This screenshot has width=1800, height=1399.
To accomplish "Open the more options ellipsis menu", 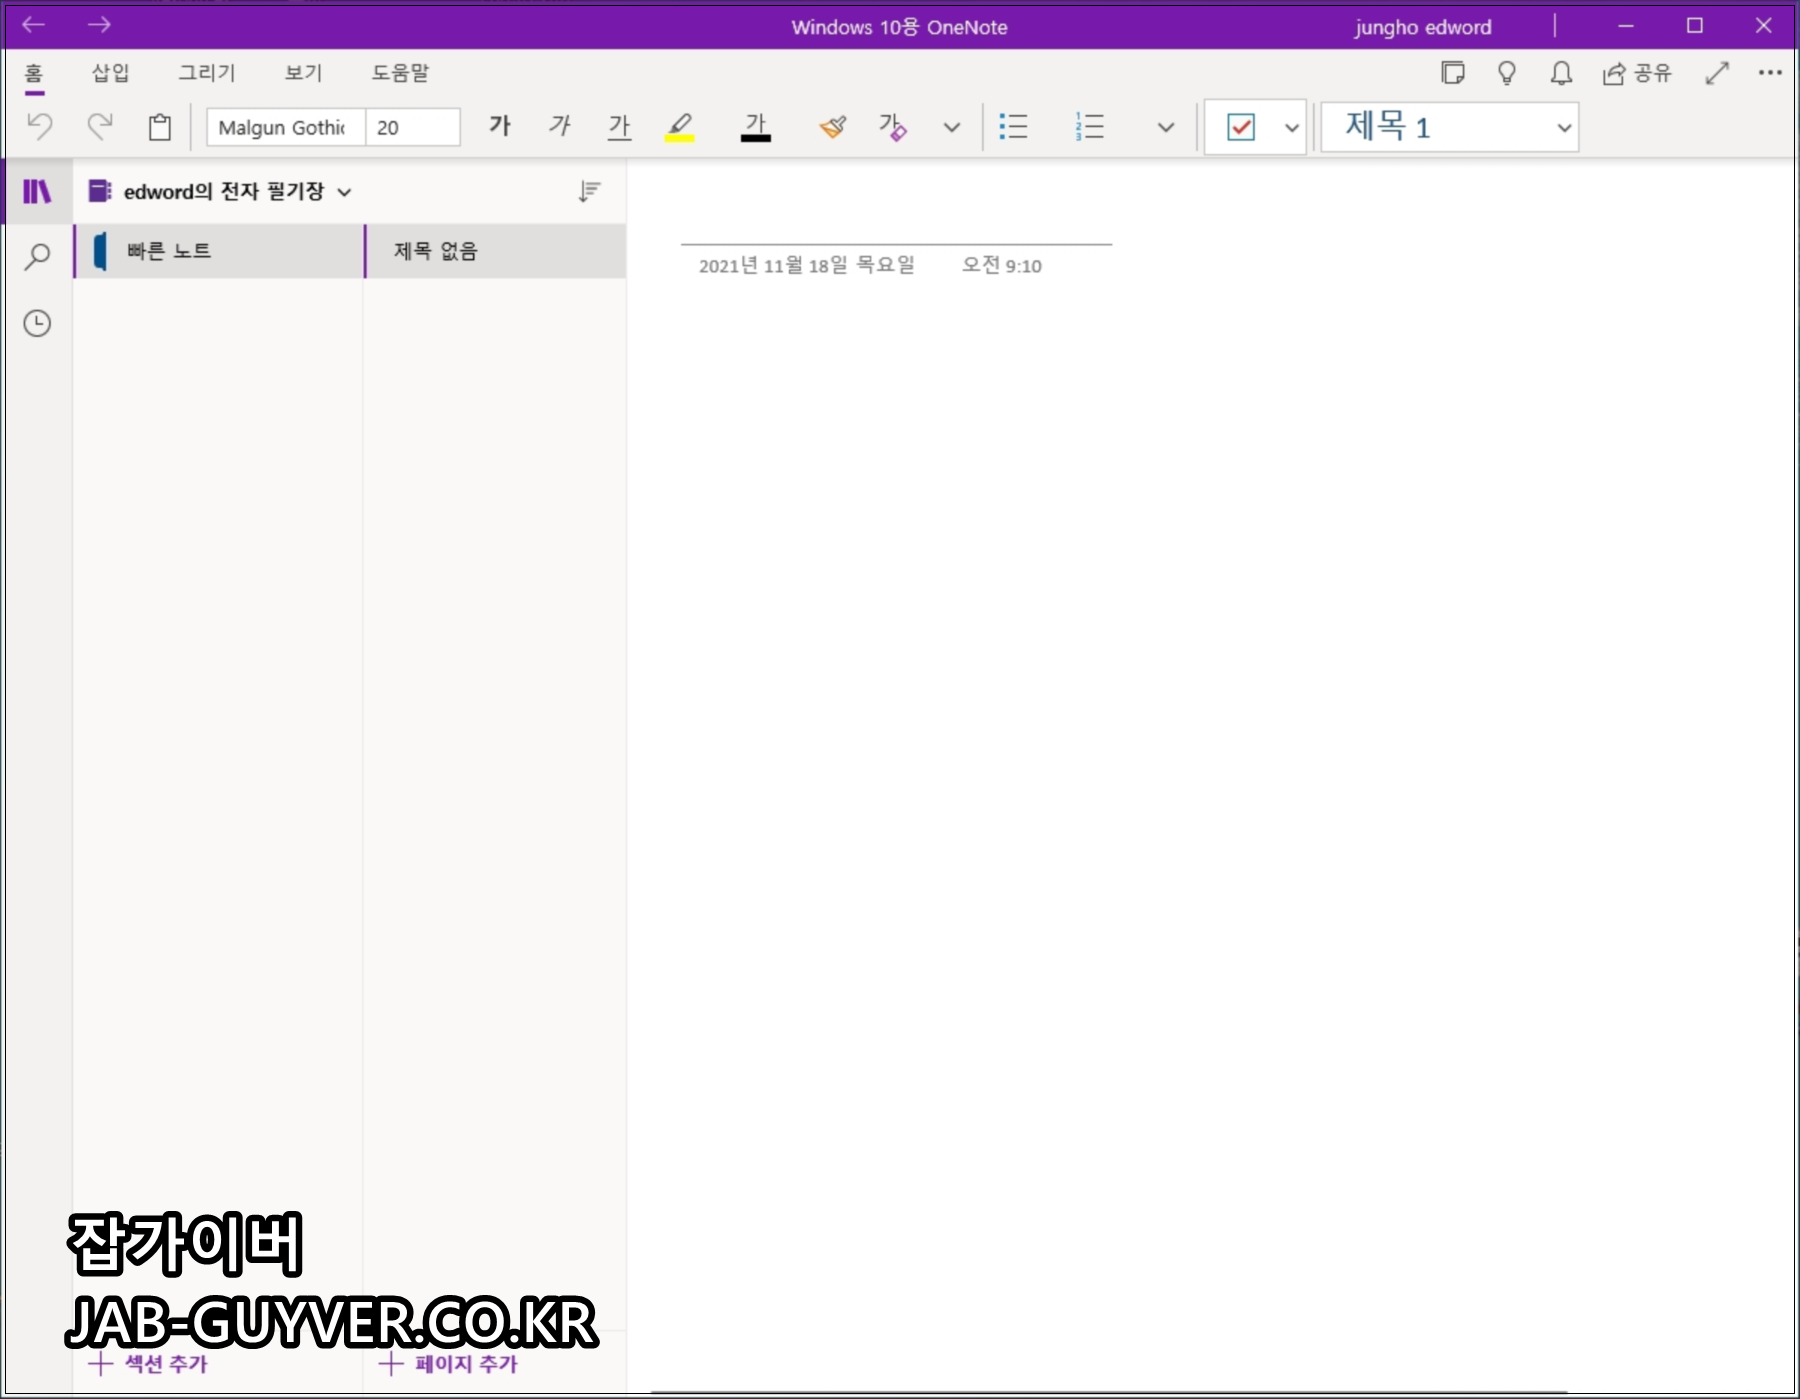I will (x=1770, y=73).
